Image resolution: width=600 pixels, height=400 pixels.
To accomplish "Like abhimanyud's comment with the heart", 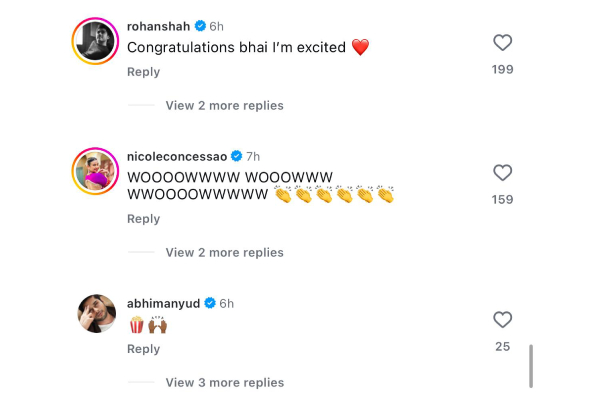I will [x=503, y=320].
